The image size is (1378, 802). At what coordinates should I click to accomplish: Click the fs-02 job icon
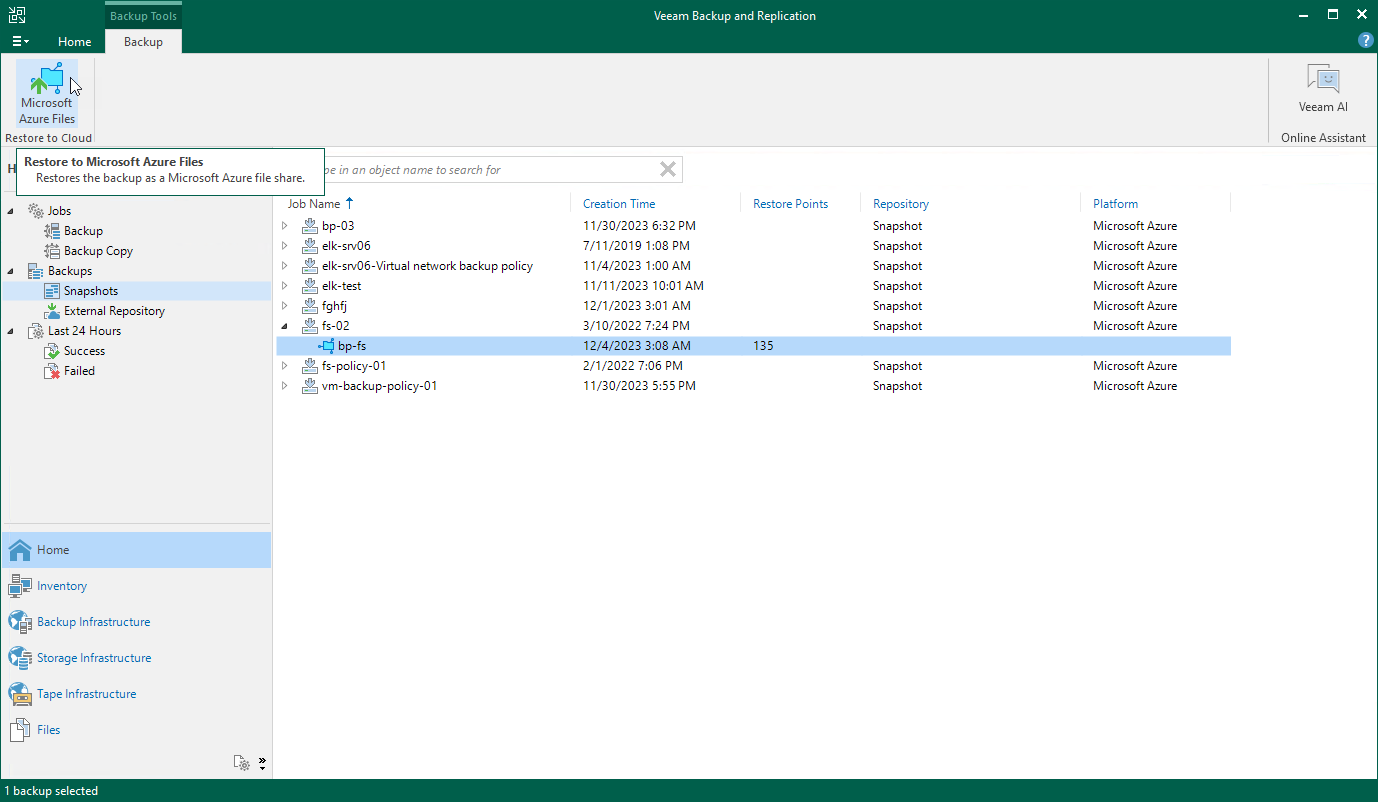point(310,326)
